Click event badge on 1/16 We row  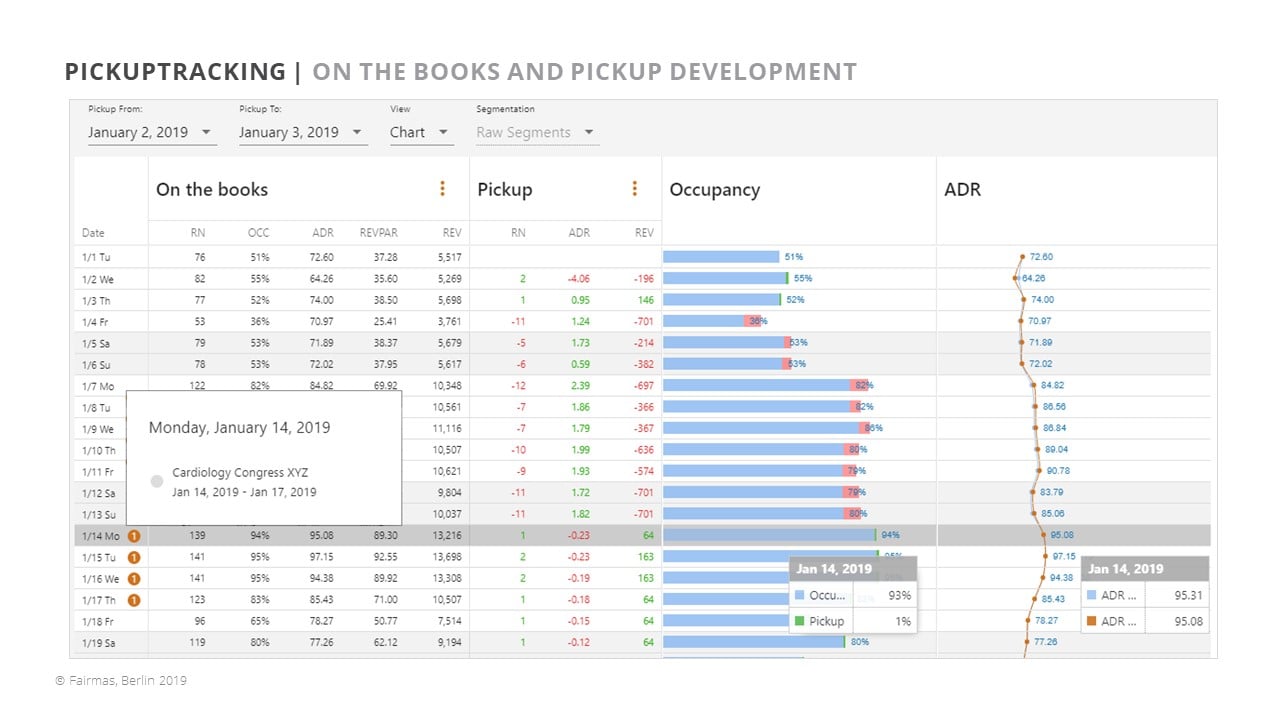click(134, 579)
